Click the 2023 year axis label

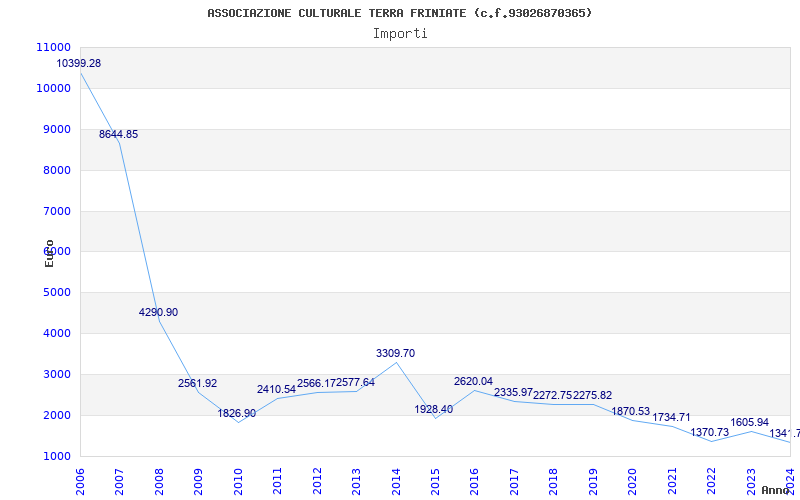751,482
